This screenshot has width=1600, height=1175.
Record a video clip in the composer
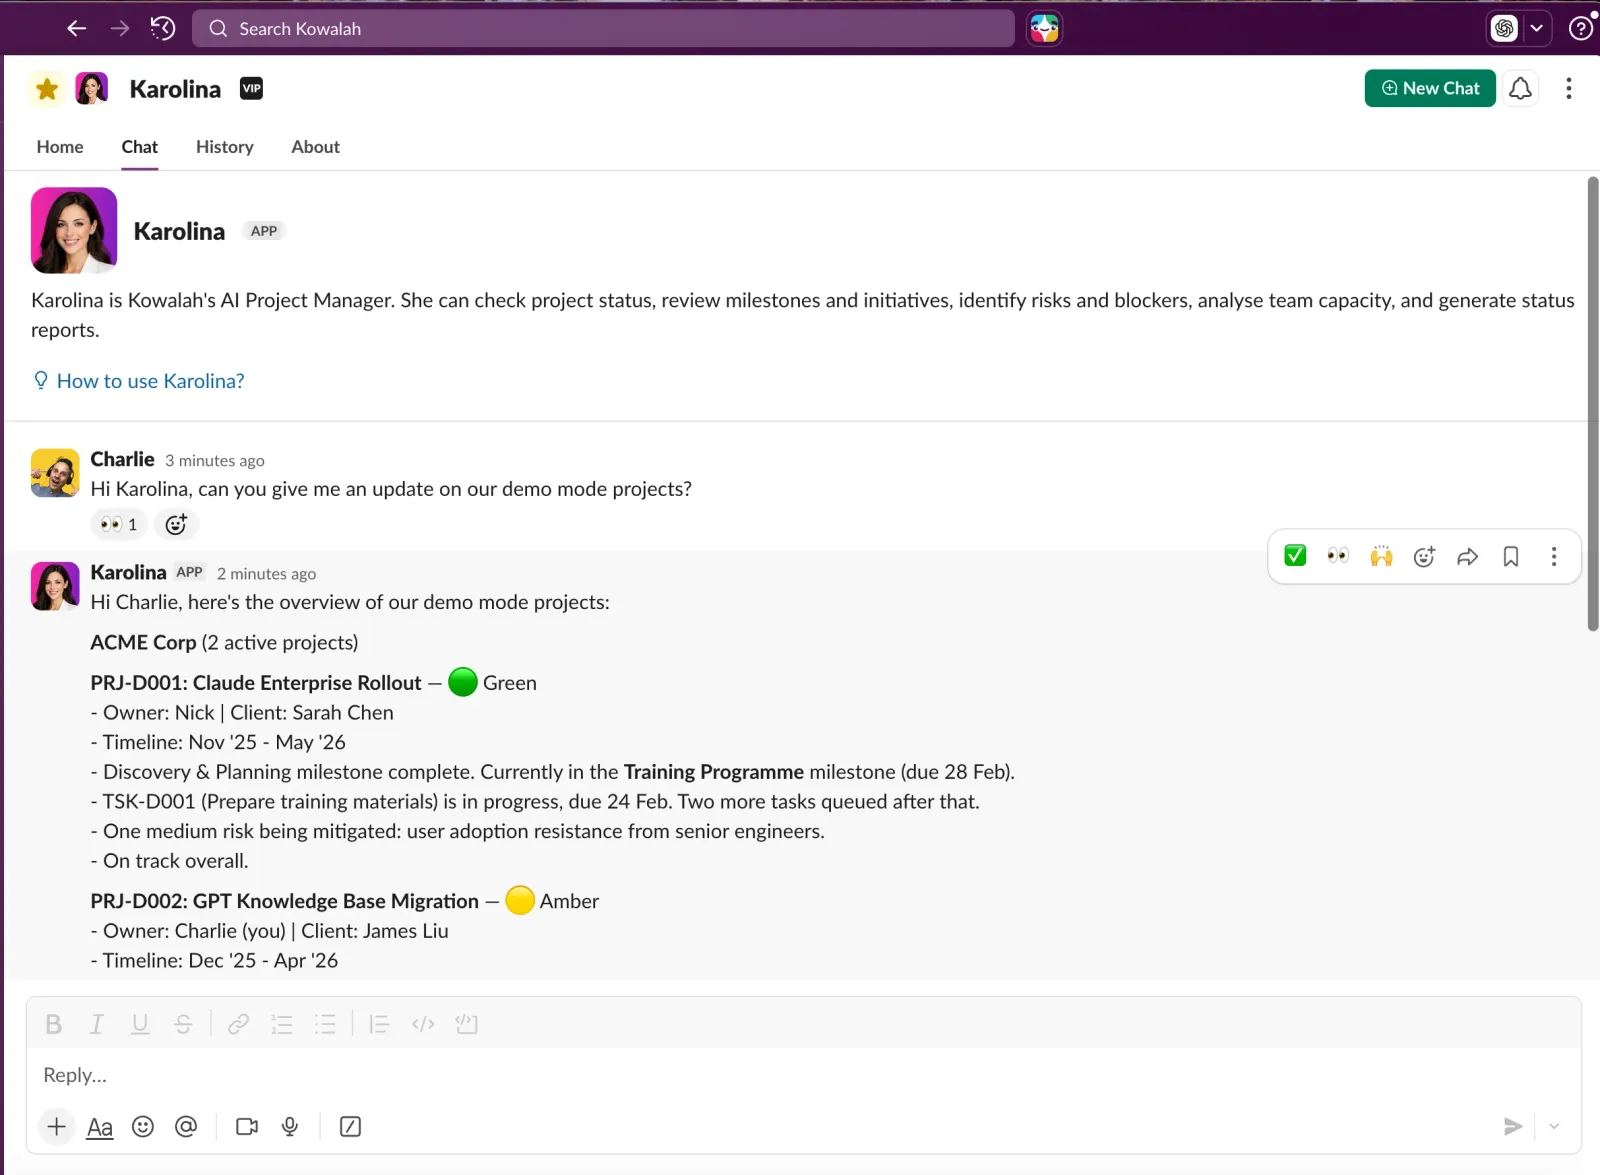click(246, 1126)
